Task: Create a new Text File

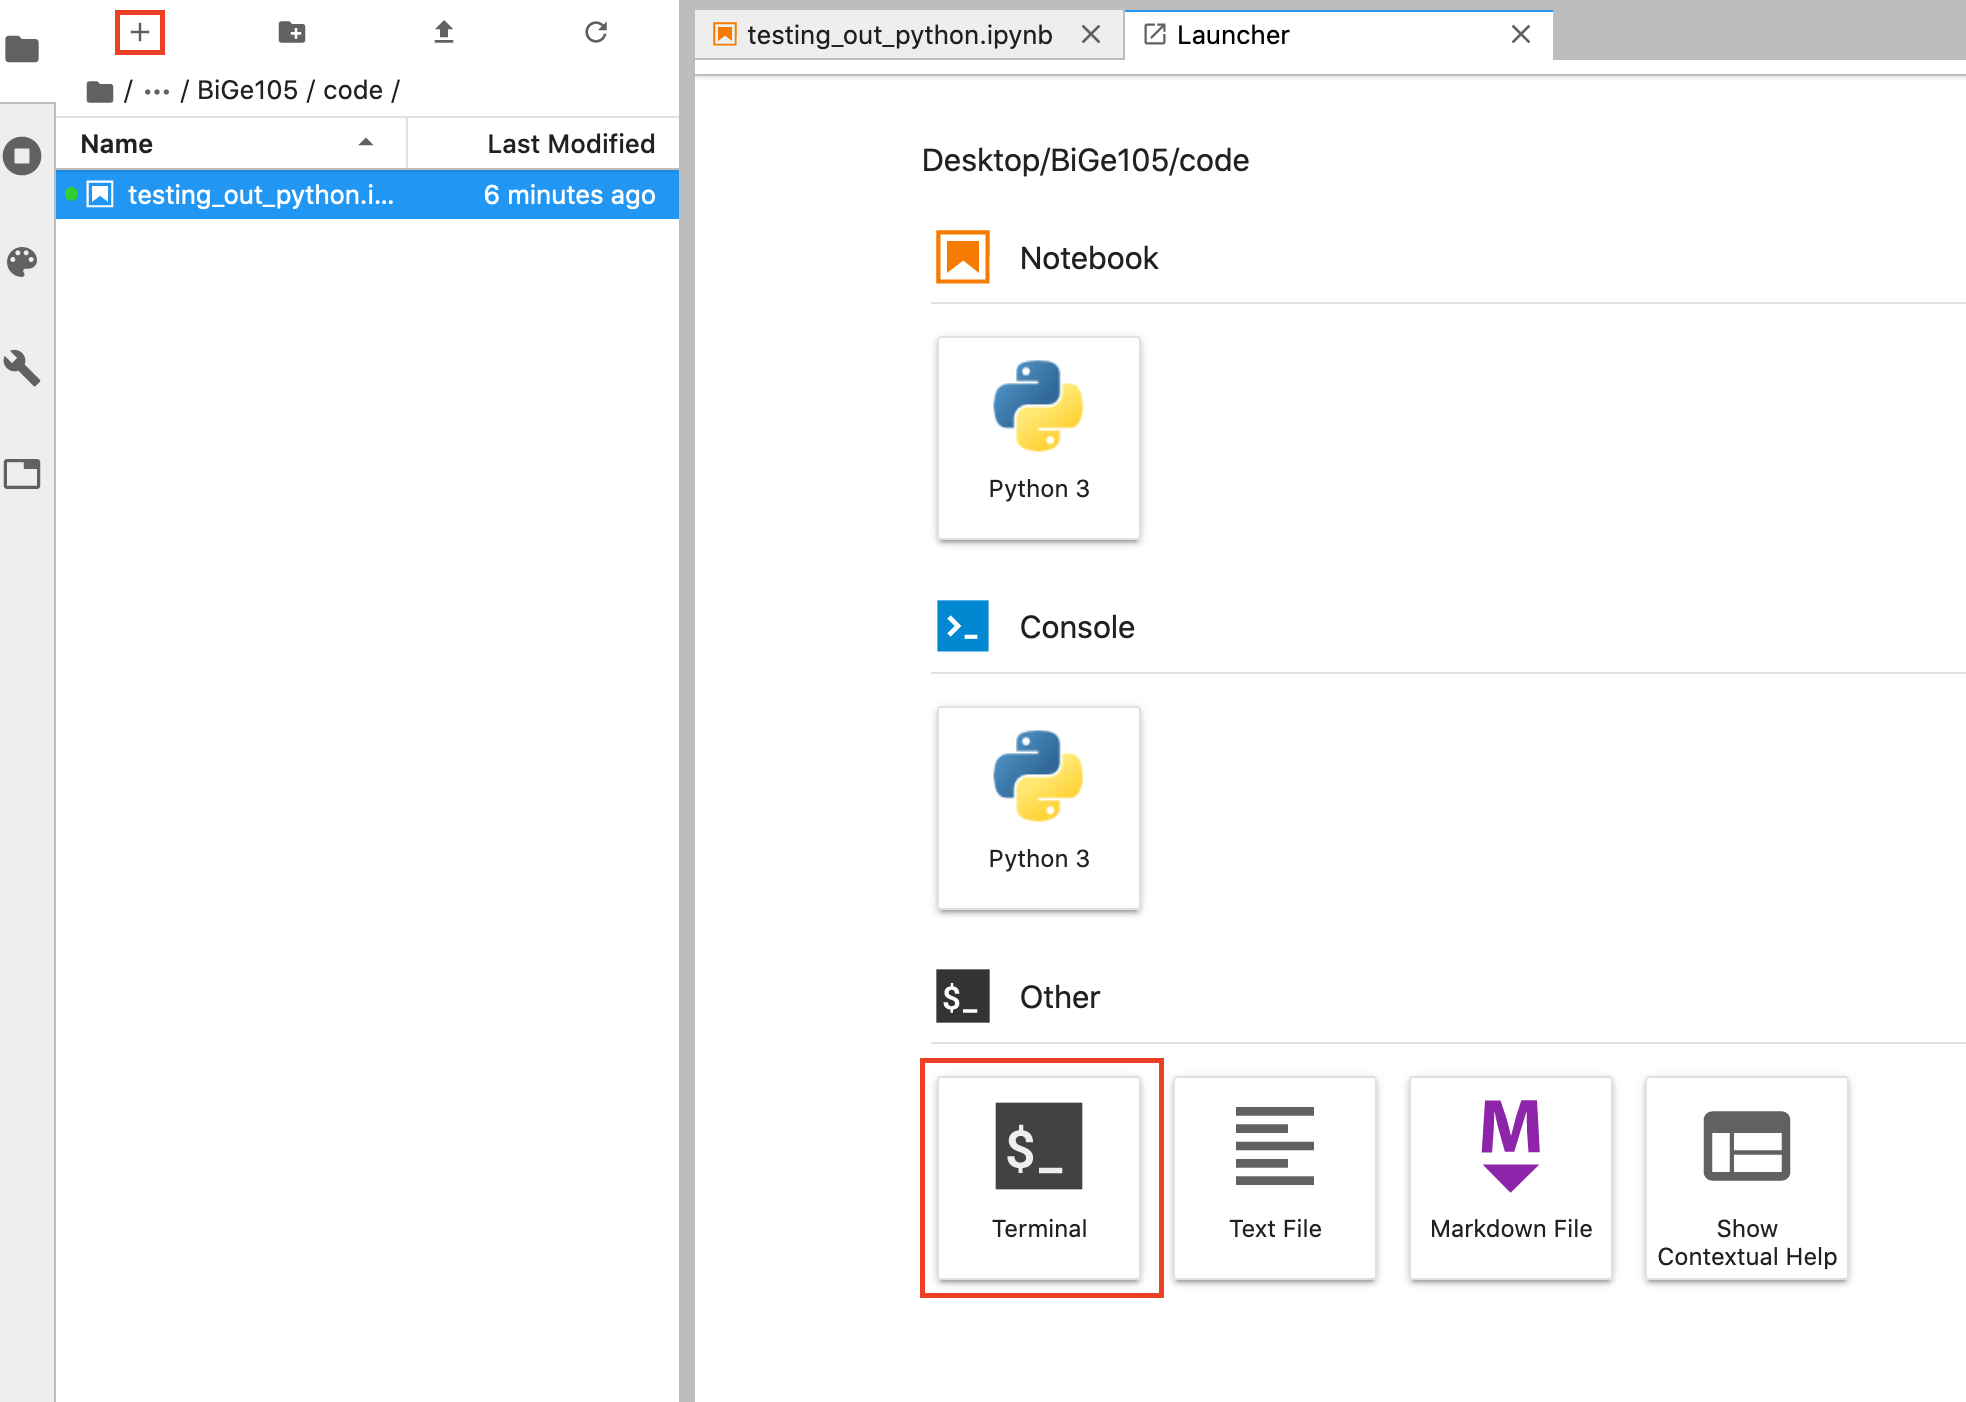Action: (x=1275, y=1178)
